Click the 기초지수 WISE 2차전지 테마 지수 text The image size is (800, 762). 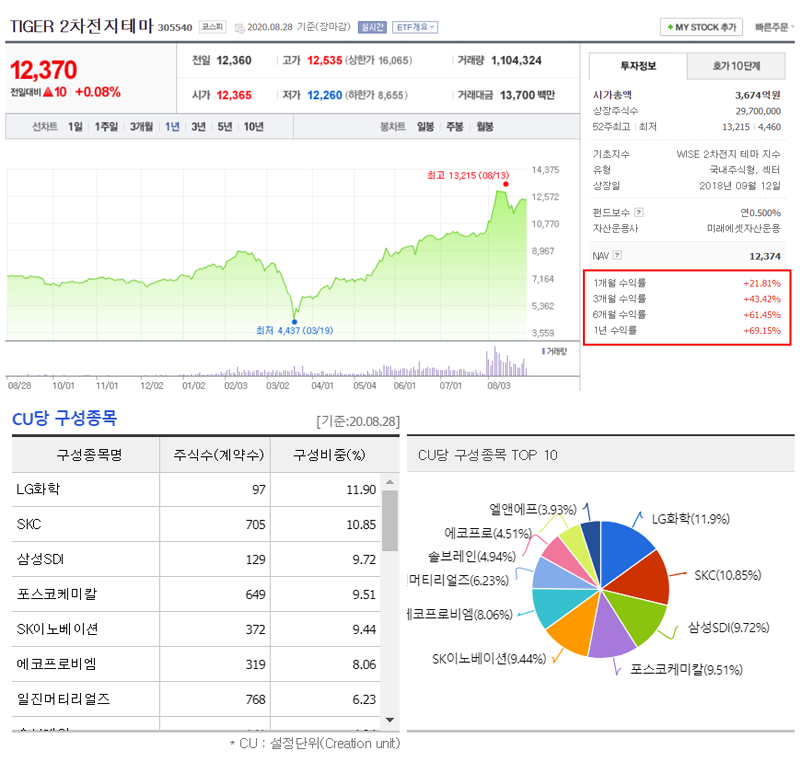tap(728, 154)
